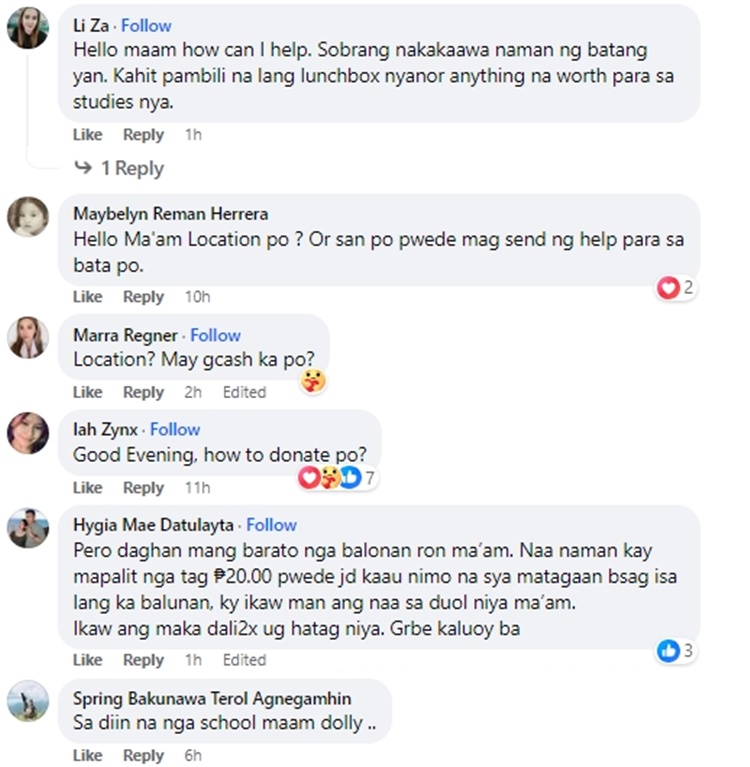Reply to Iah Zynx's comment
Screen dimensions: 750x767
point(143,488)
